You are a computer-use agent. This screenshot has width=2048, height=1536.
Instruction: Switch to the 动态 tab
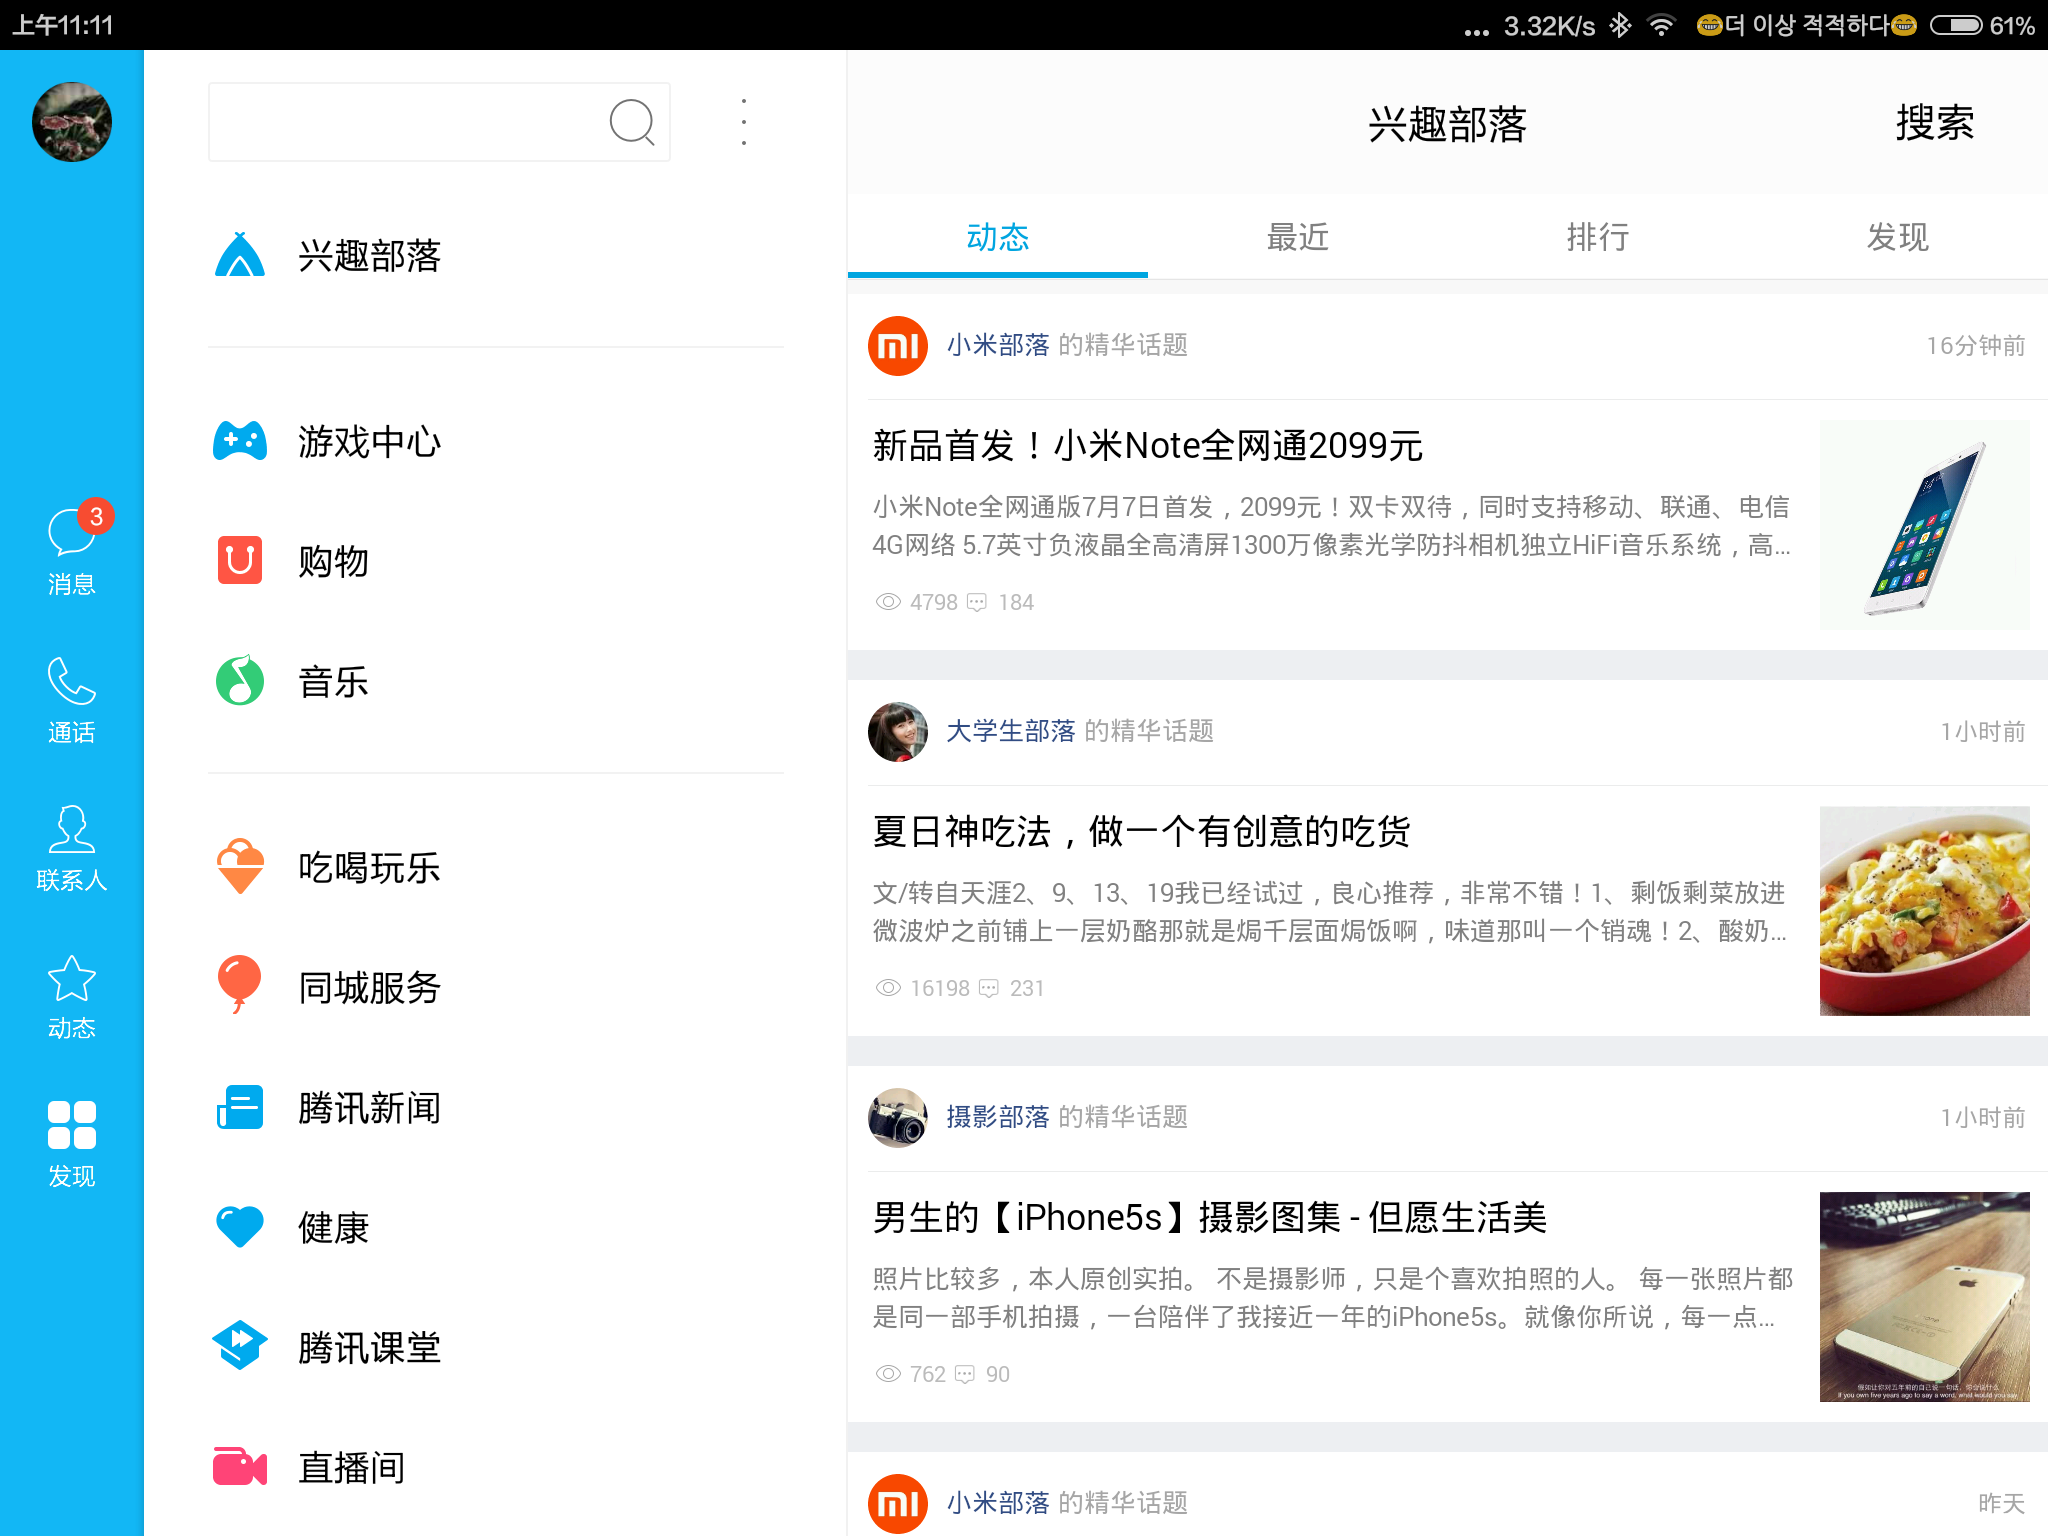click(998, 238)
